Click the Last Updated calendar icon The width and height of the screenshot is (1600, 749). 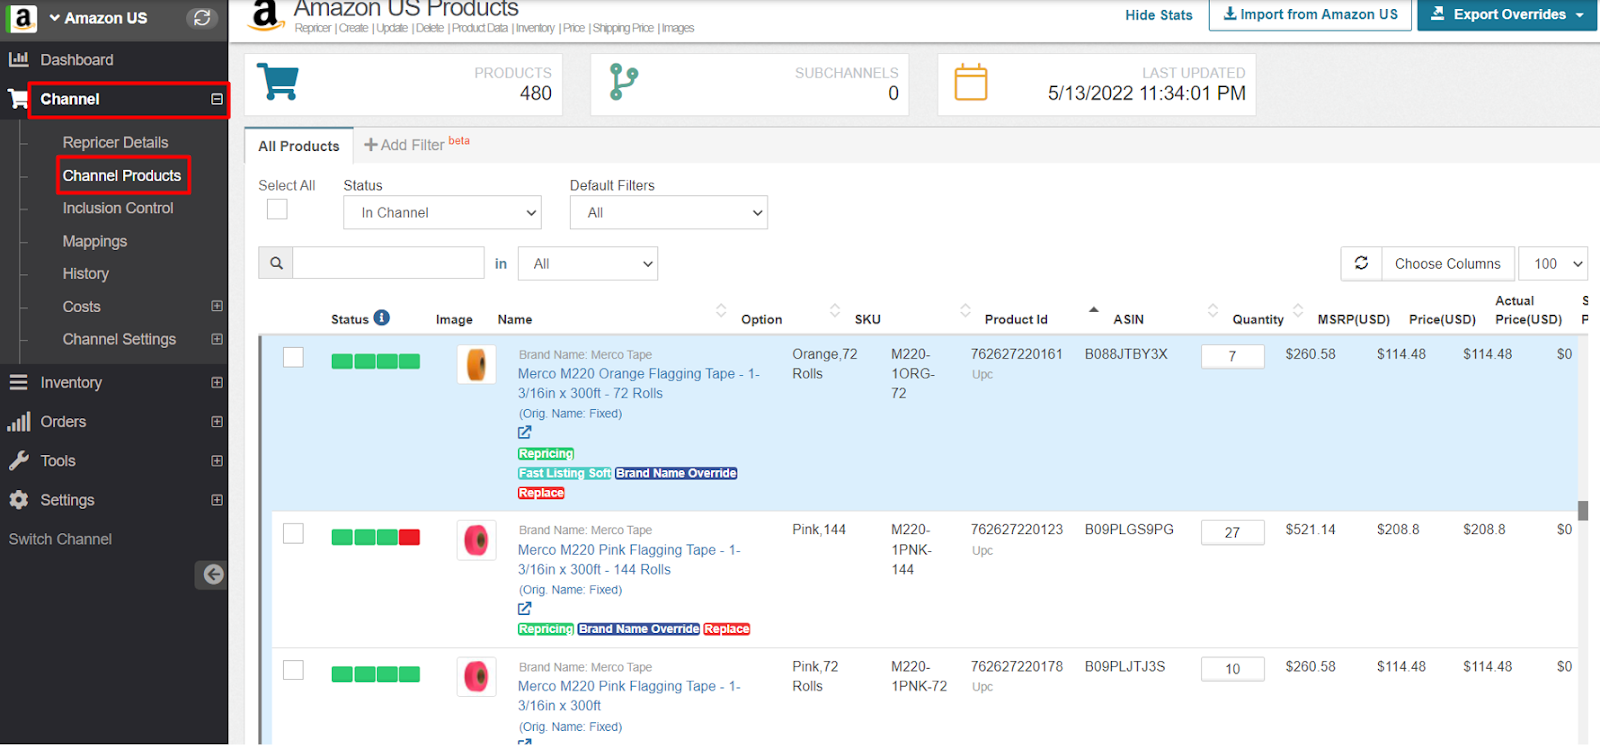click(x=970, y=82)
